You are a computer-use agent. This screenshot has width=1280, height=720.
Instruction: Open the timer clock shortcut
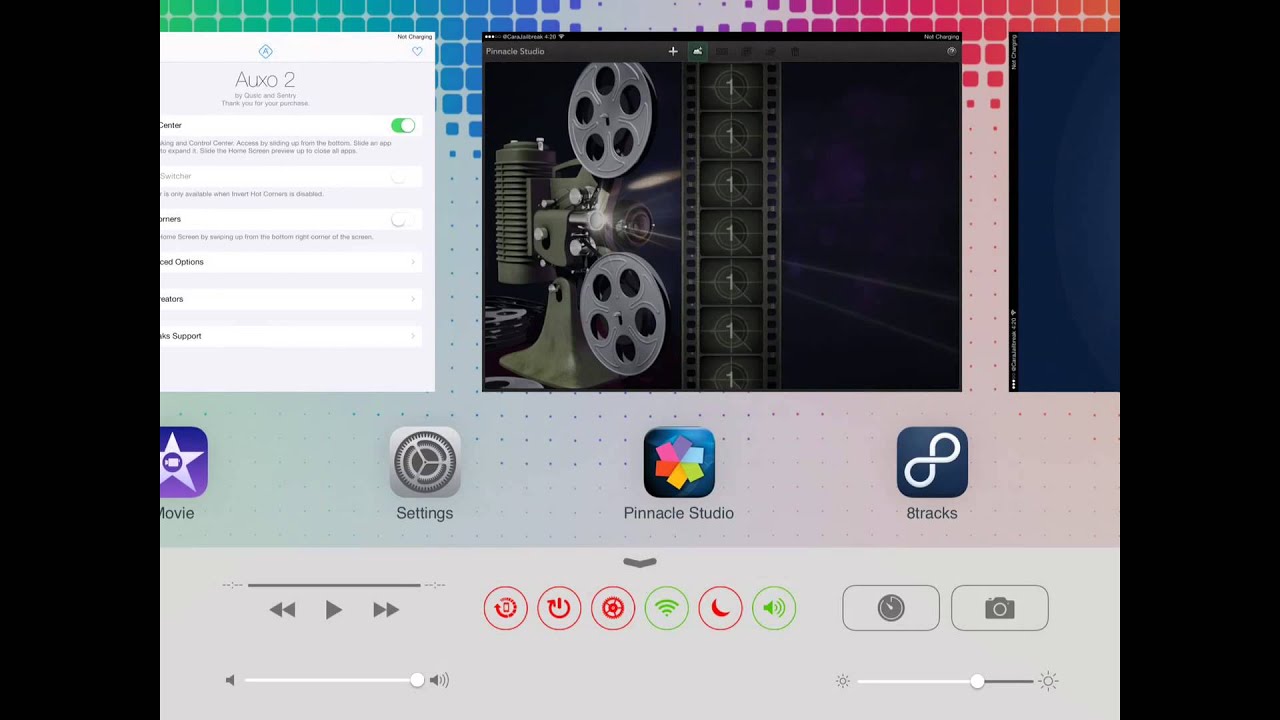pyautogui.click(x=891, y=608)
